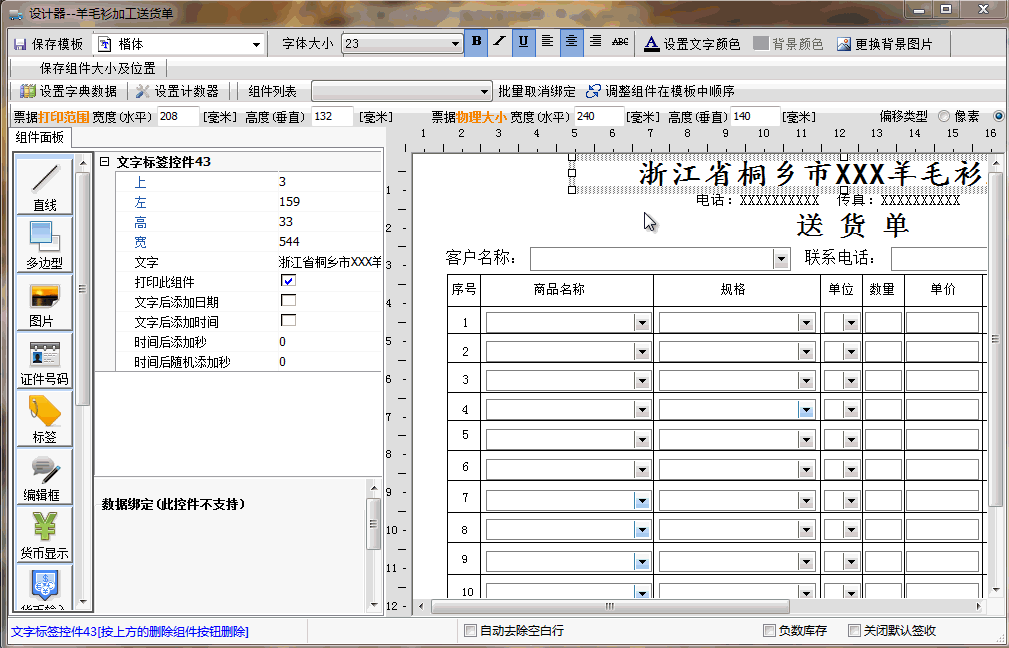Apply strikethrough text formatting
The width and height of the screenshot is (1009, 648).
pos(620,42)
